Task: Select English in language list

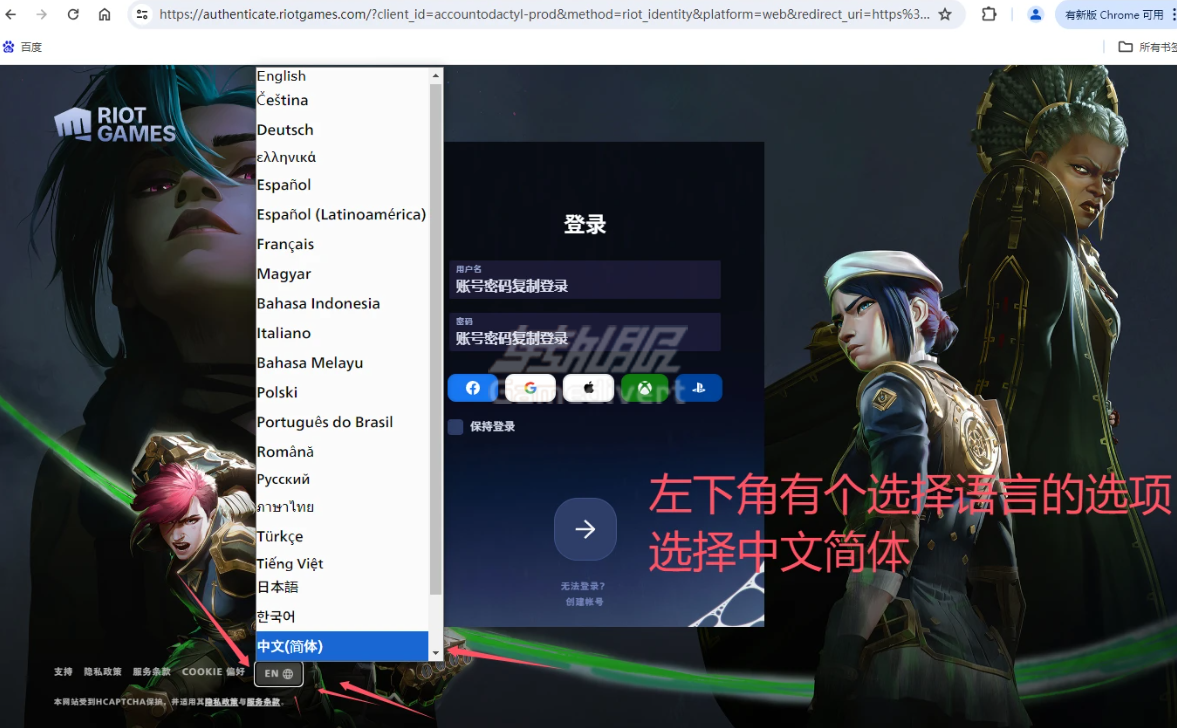Action: 342,76
